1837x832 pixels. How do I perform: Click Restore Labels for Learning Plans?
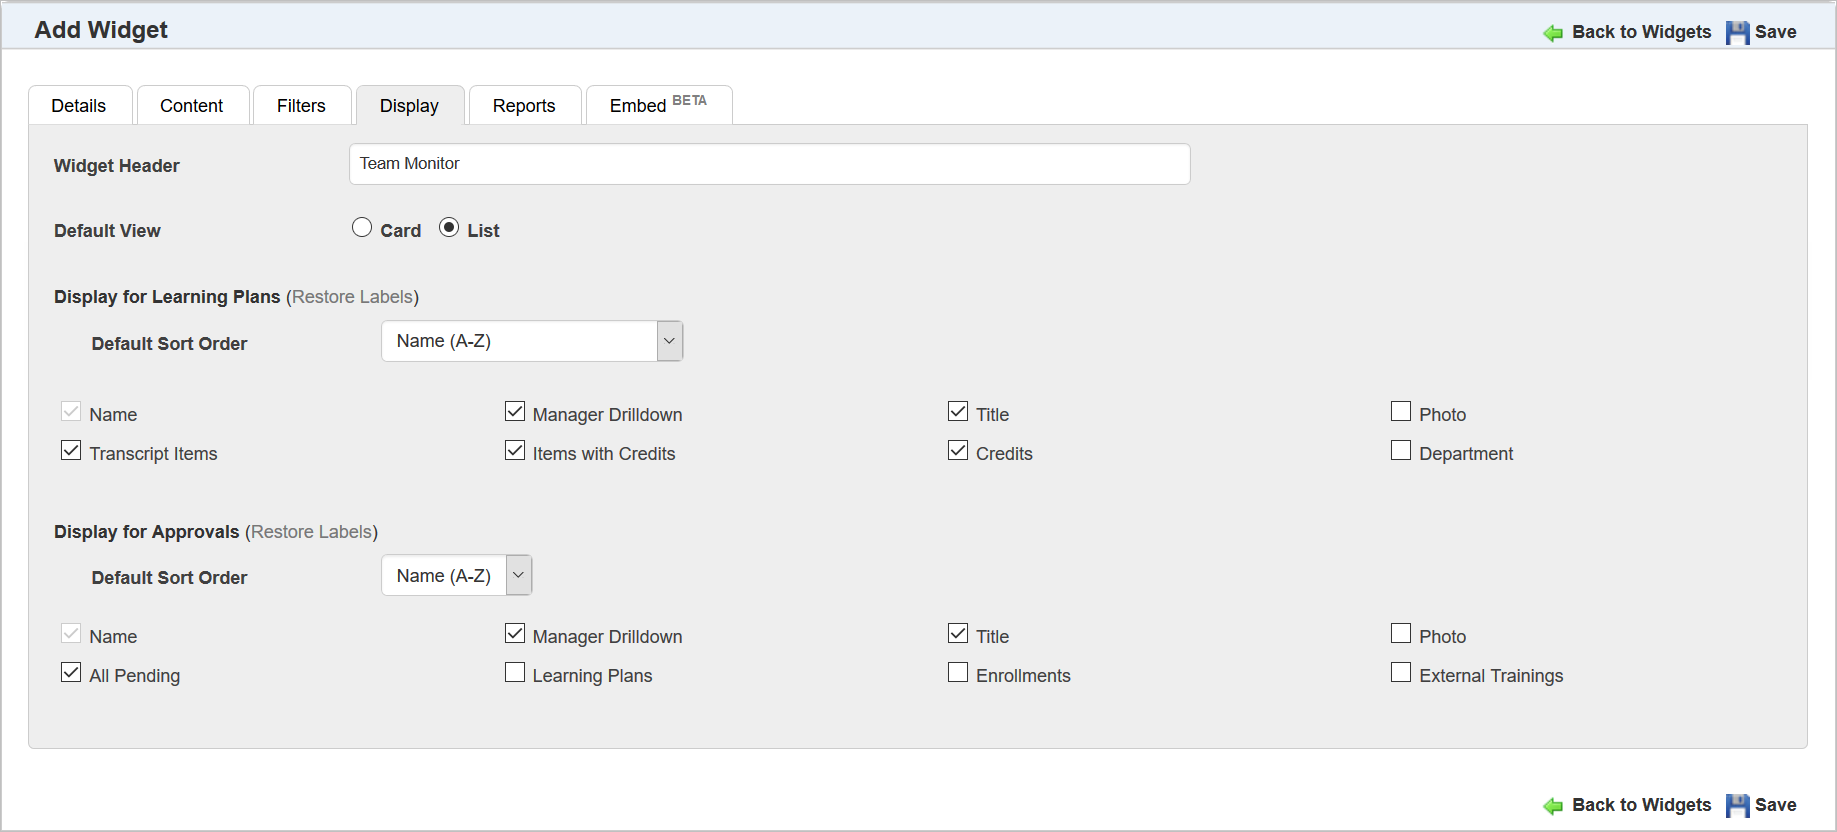pyautogui.click(x=352, y=297)
